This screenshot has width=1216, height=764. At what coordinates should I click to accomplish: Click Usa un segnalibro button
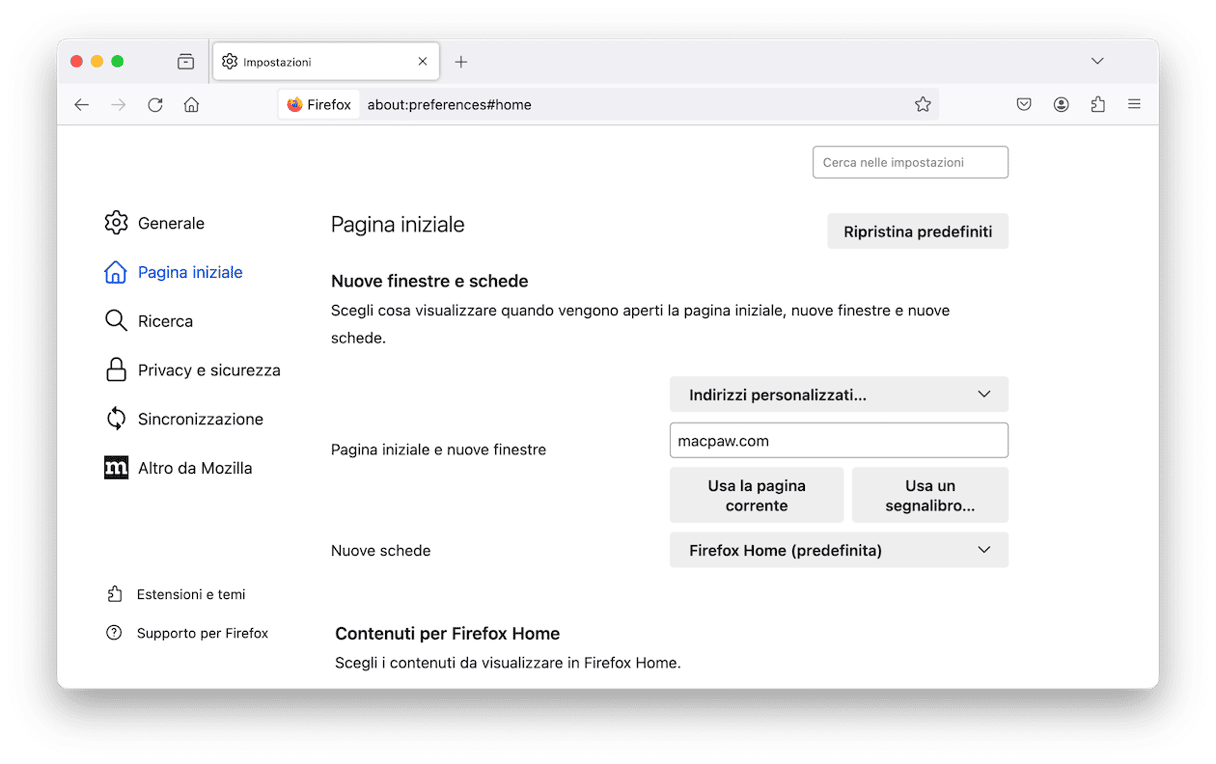930,496
